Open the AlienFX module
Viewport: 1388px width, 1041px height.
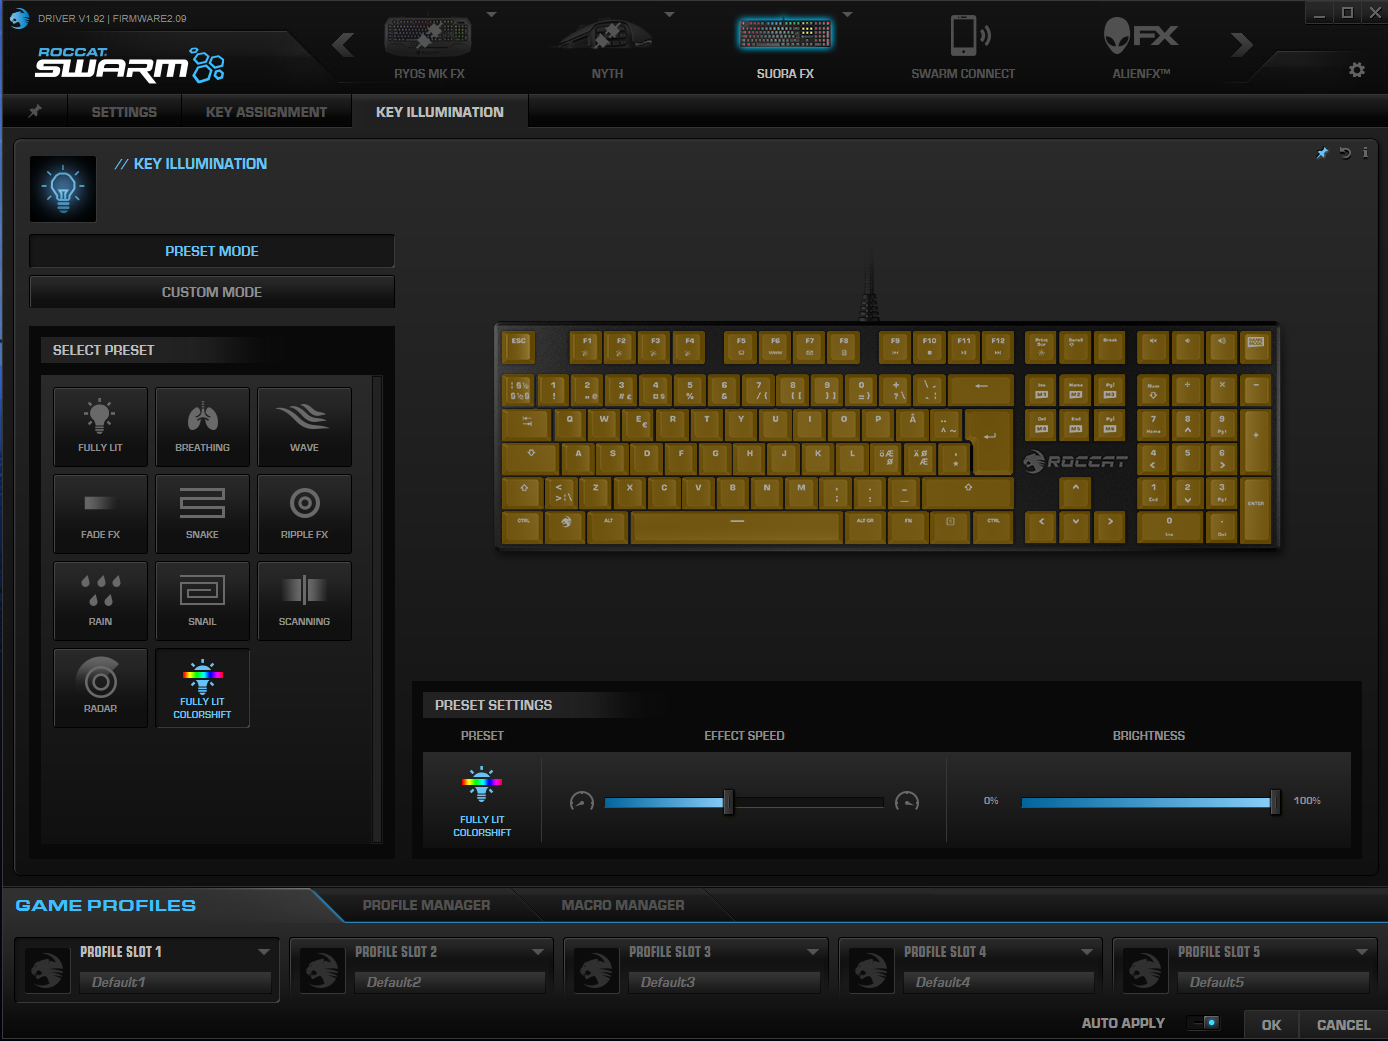[1141, 47]
